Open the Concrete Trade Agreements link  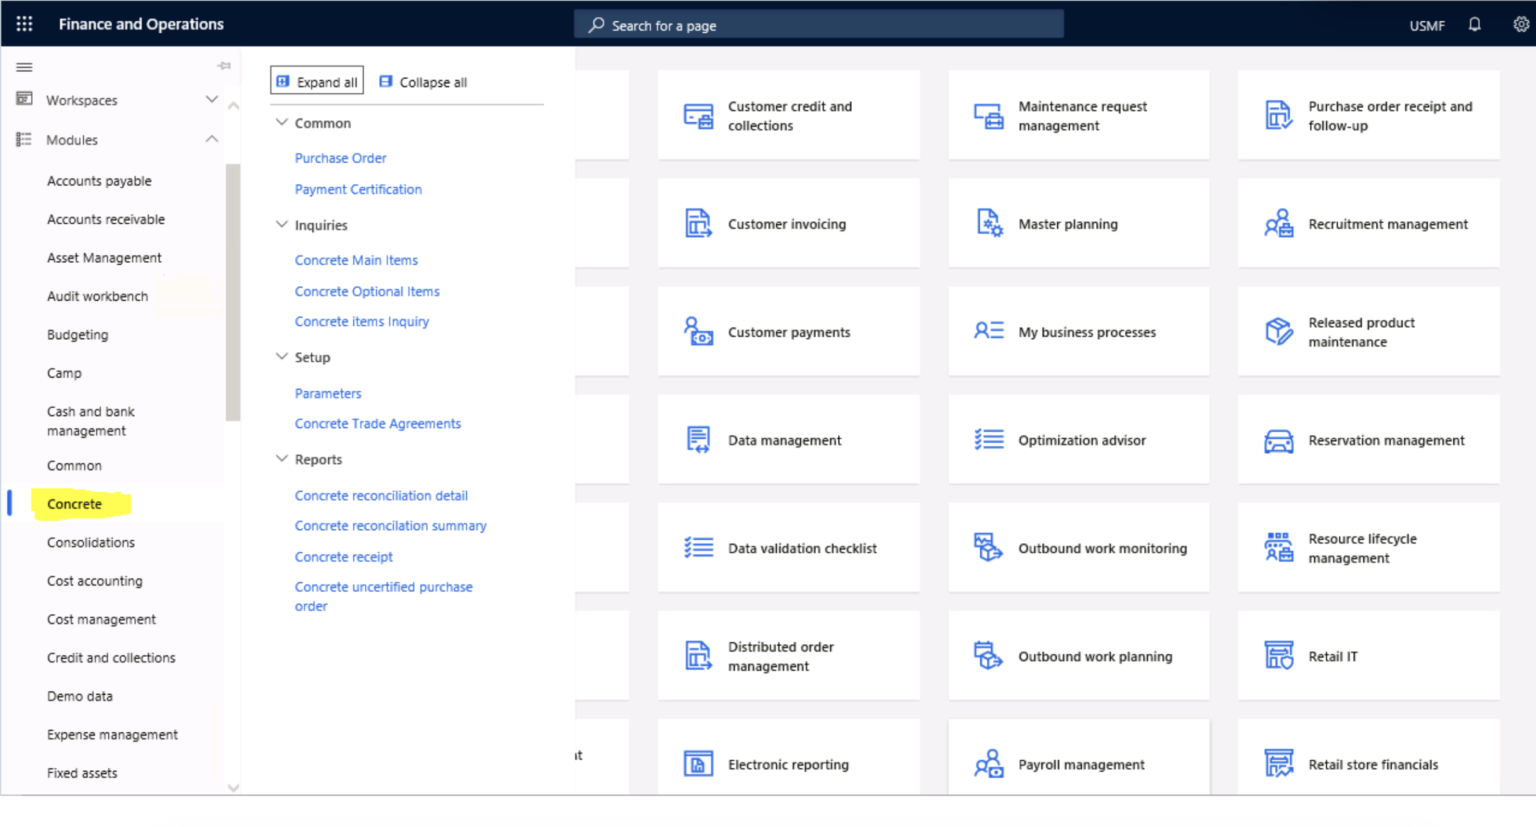tap(378, 424)
